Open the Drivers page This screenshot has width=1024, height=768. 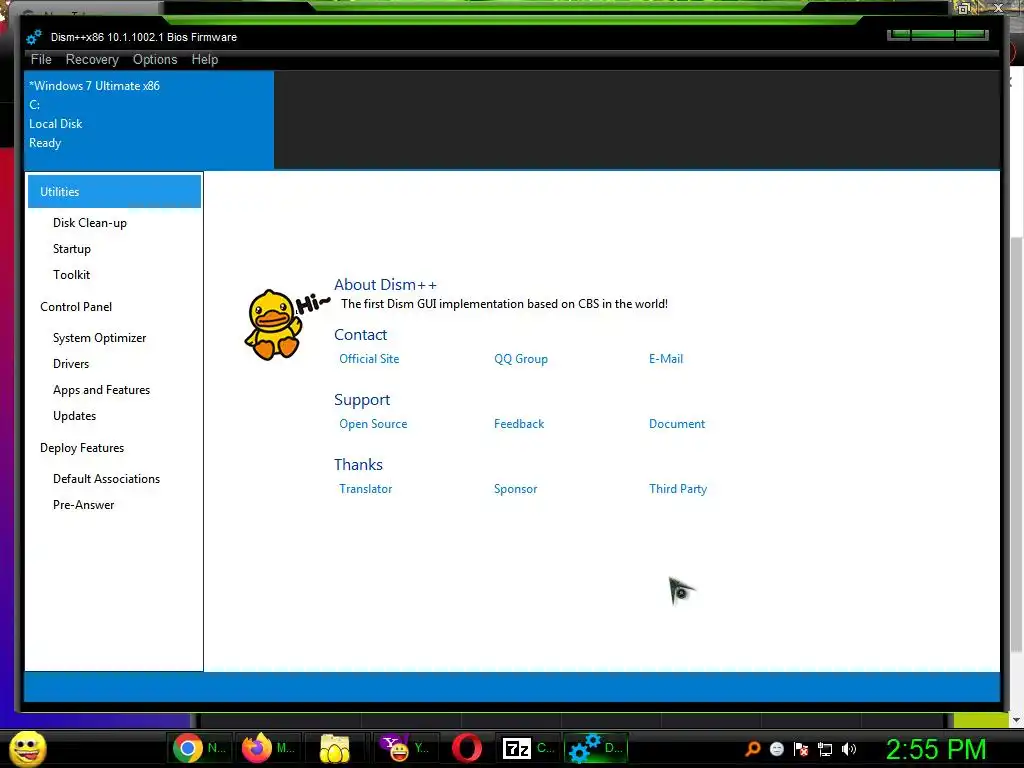coord(71,364)
